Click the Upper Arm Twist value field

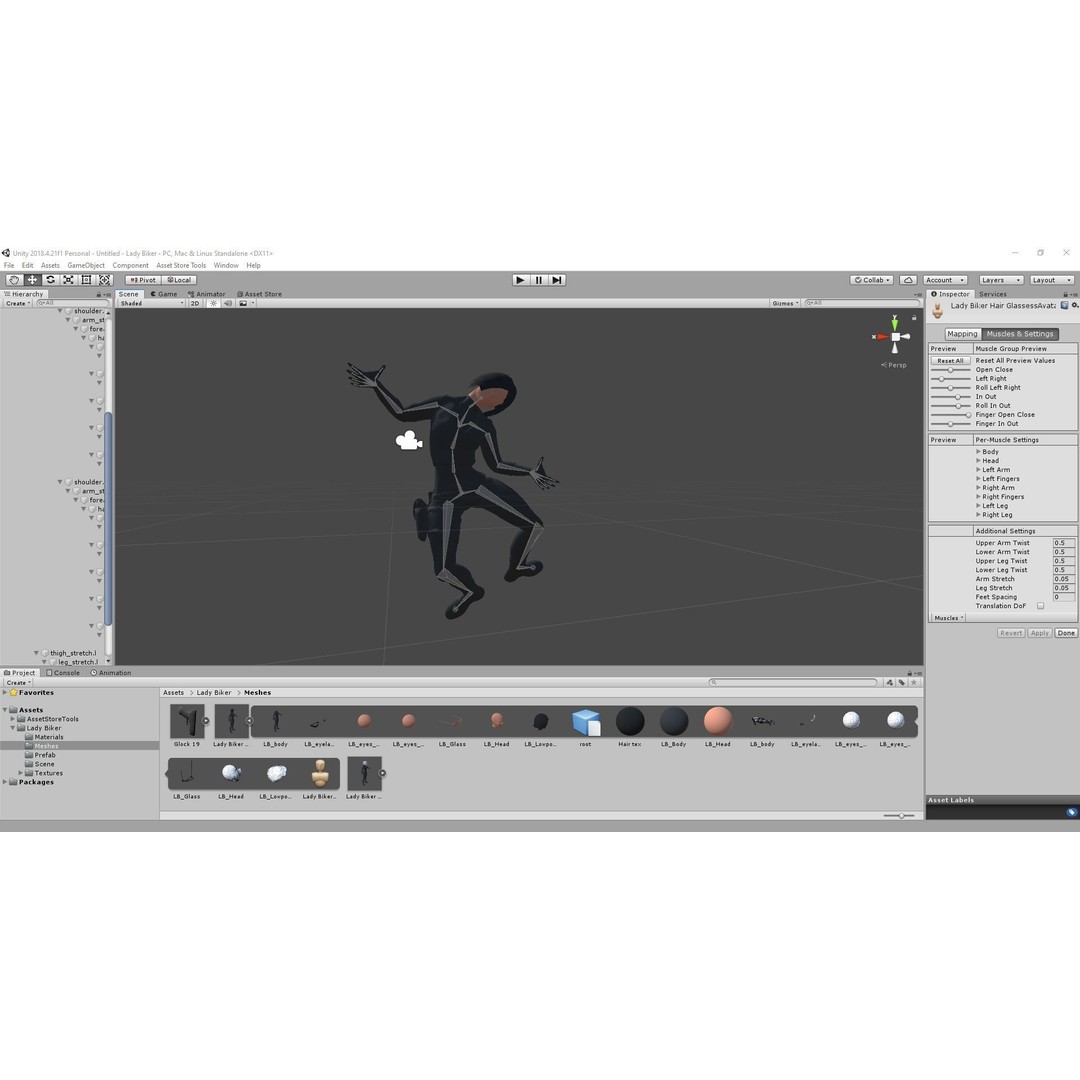(x=1063, y=543)
